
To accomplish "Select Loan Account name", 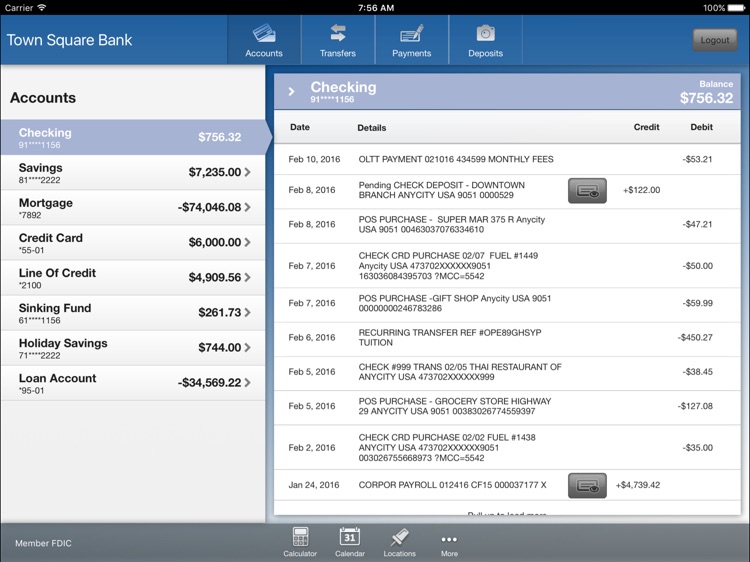I will click(57, 378).
